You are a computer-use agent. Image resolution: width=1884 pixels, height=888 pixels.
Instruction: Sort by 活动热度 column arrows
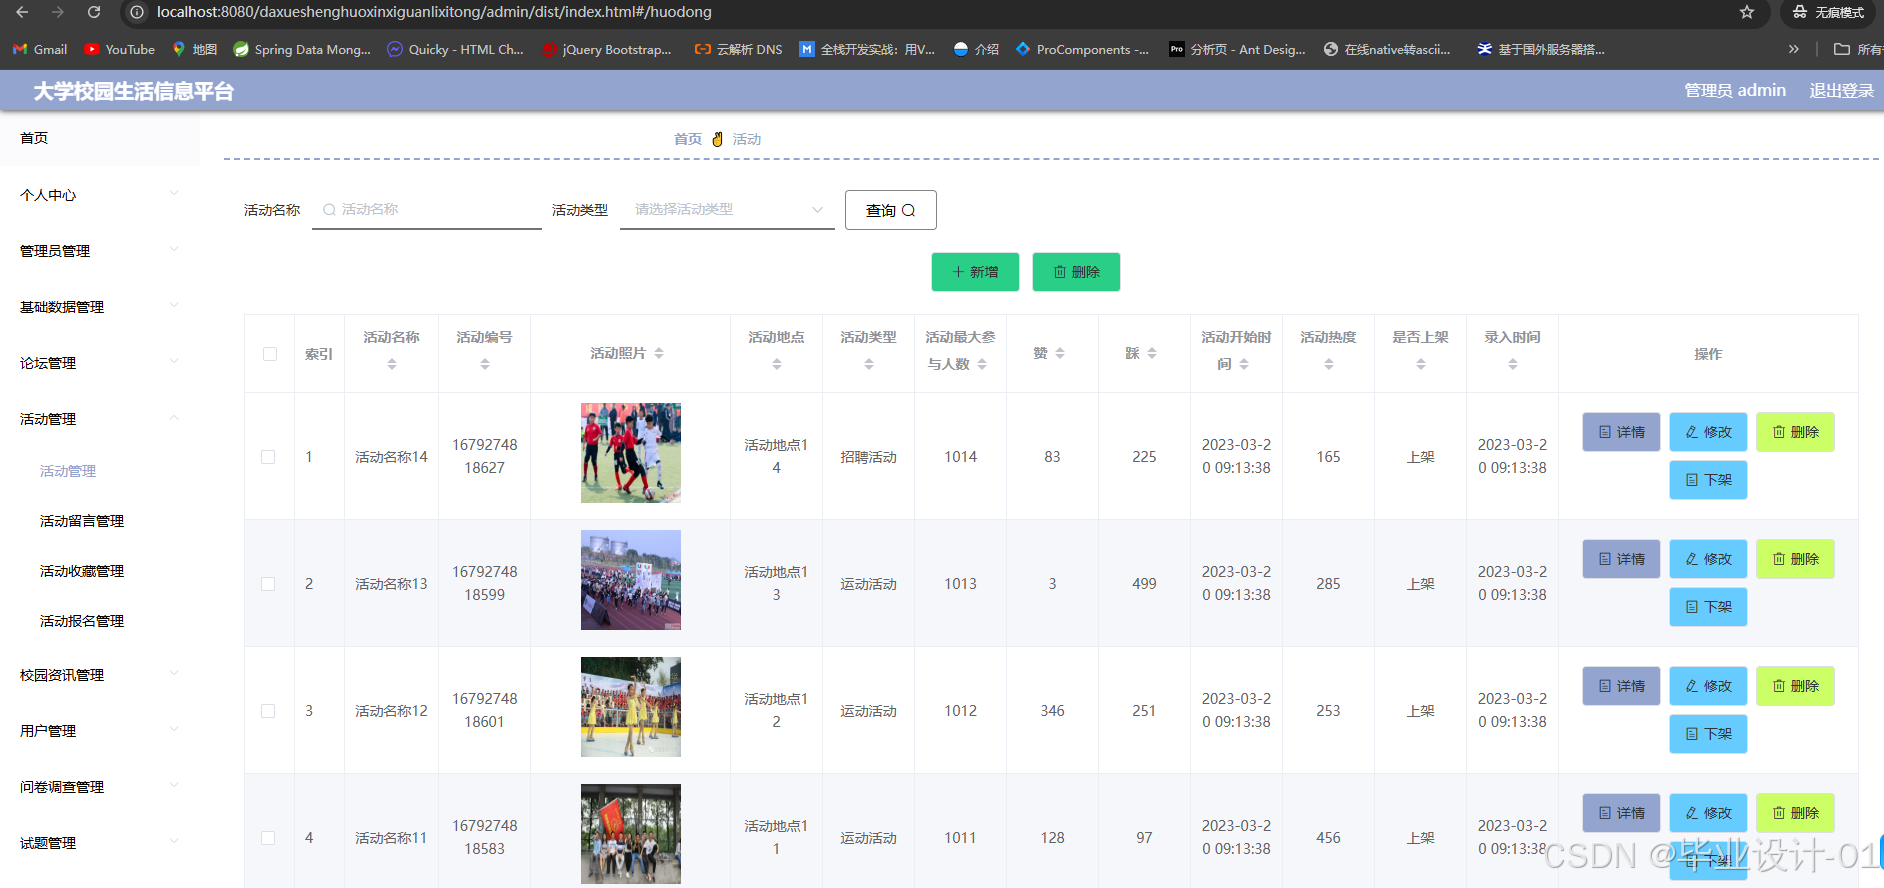1329,365
